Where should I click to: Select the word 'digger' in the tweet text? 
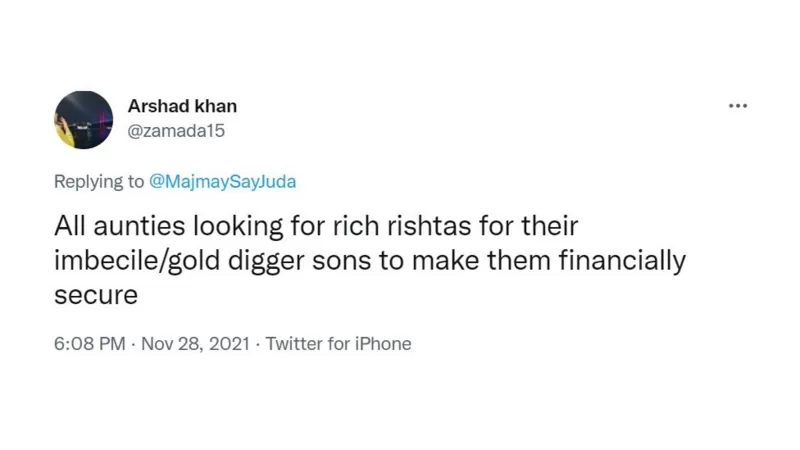(266, 262)
